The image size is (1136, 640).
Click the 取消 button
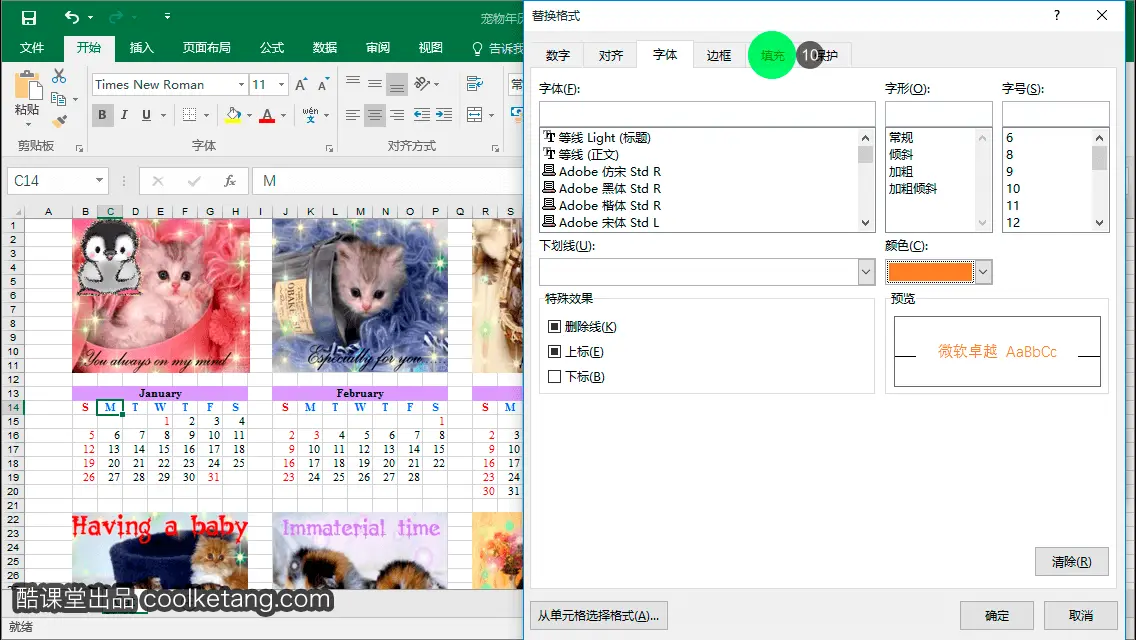(x=1081, y=615)
